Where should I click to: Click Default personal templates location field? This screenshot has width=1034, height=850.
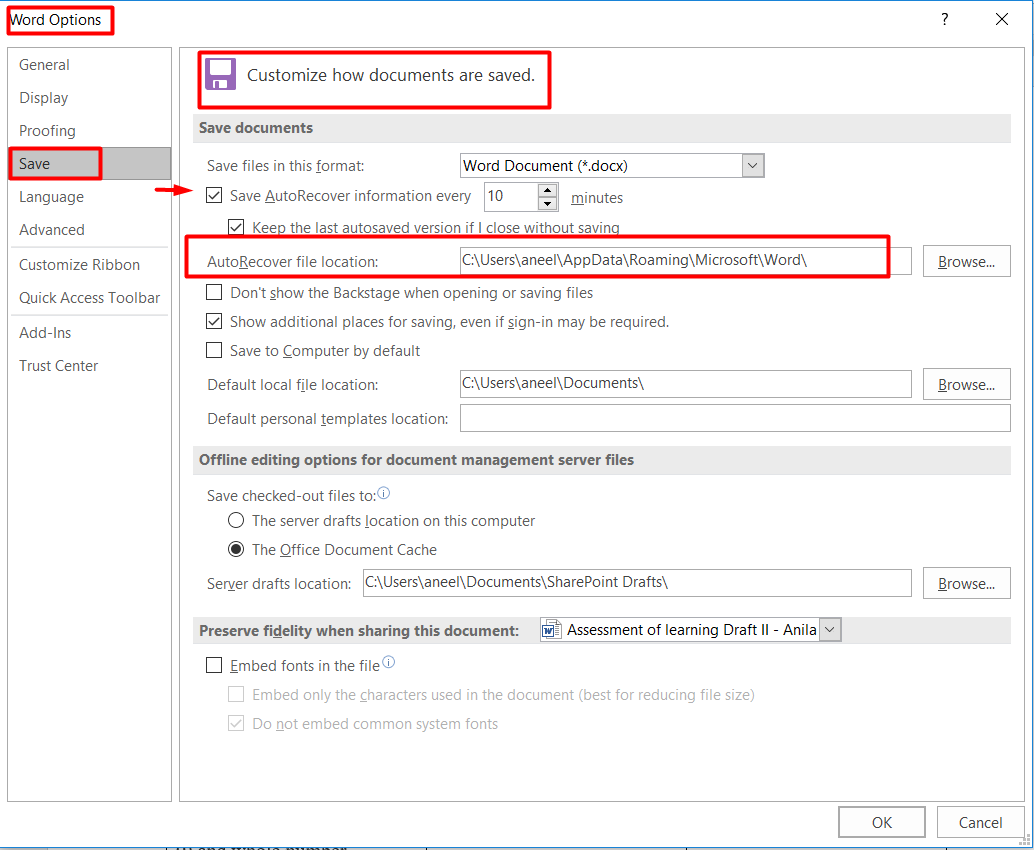[735, 418]
